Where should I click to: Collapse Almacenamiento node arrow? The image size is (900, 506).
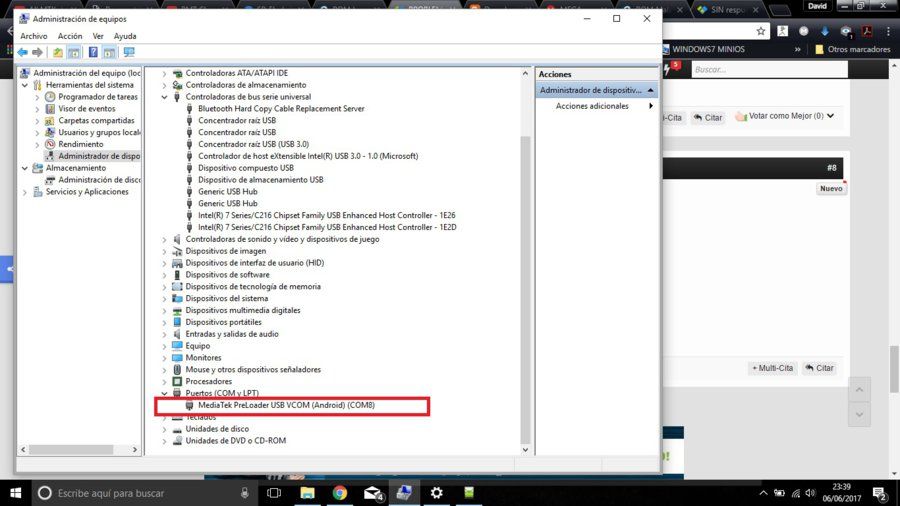[25, 168]
